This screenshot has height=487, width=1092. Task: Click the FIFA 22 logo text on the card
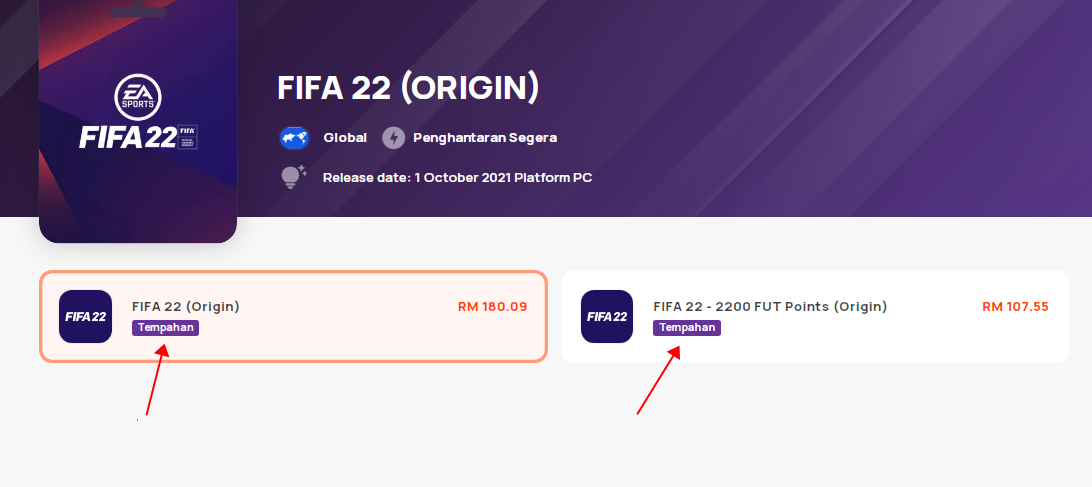(138, 137)
